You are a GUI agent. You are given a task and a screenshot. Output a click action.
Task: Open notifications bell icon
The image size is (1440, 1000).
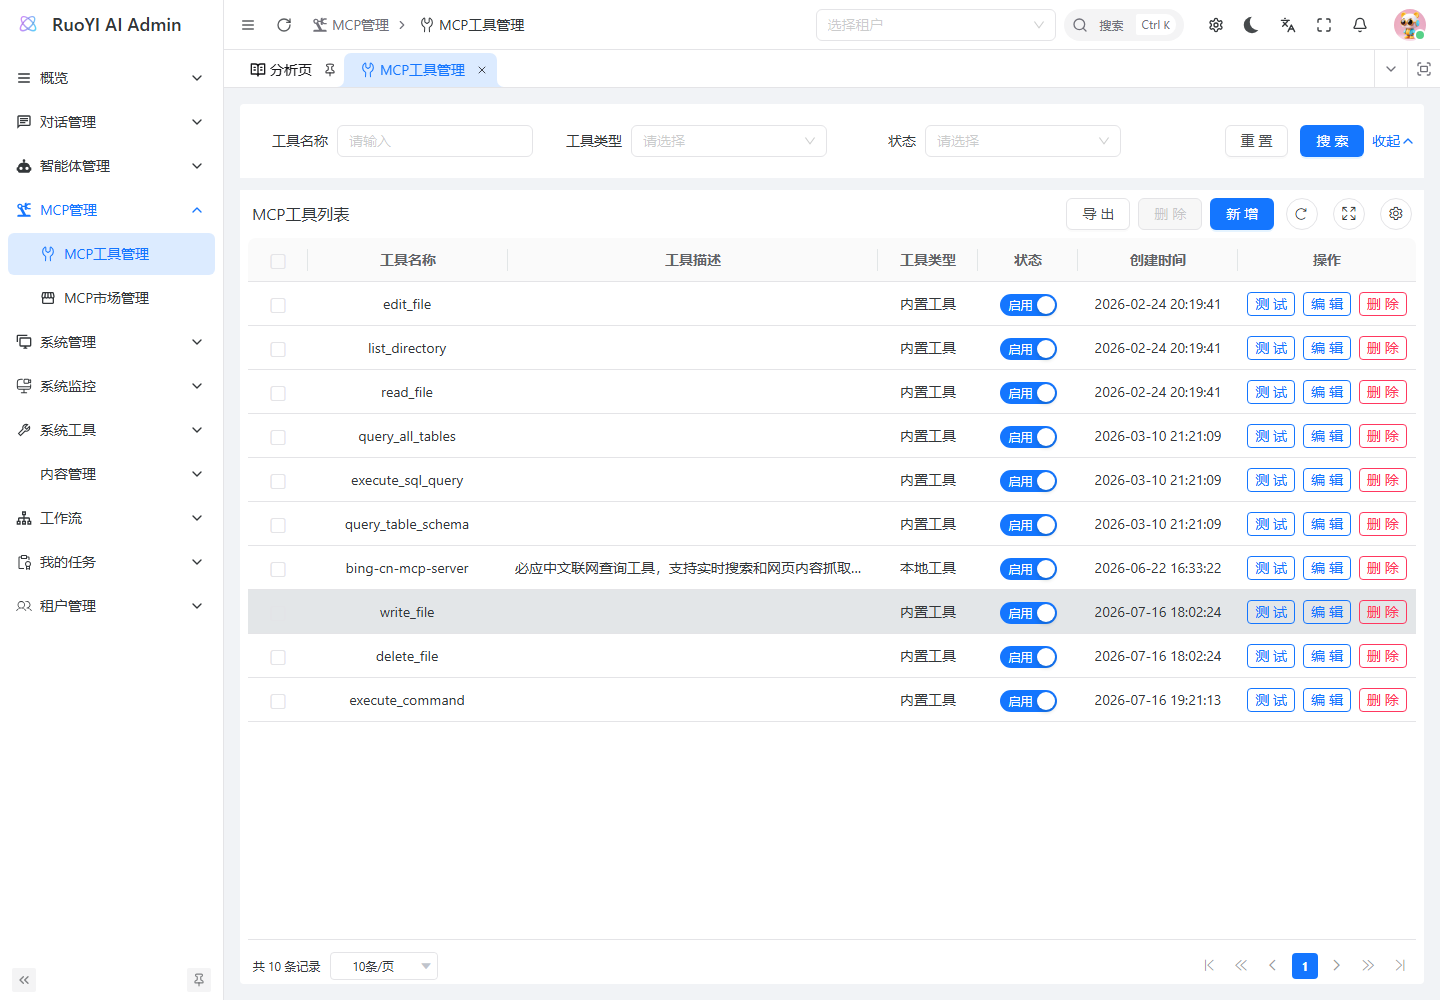click(1360, 25)
